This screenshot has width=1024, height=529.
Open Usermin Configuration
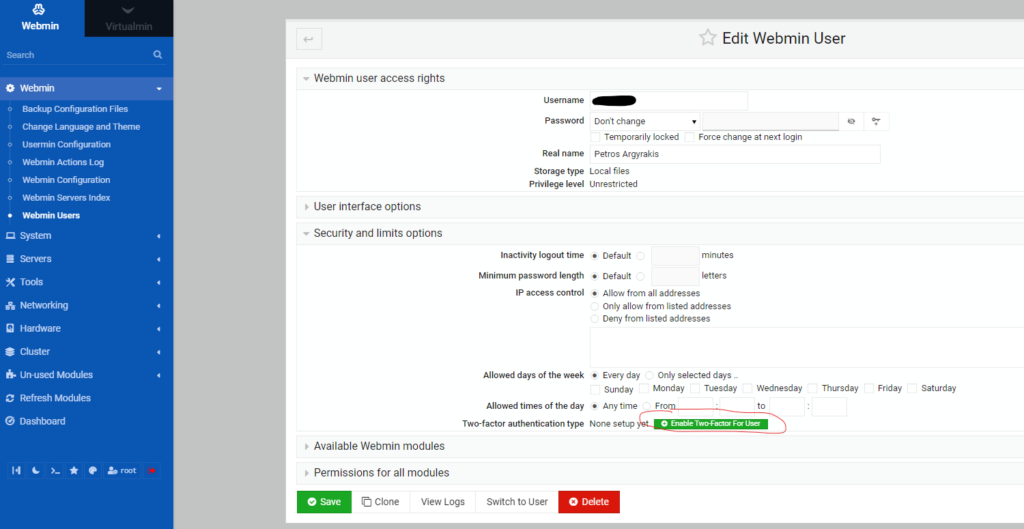tap(67, 144)
